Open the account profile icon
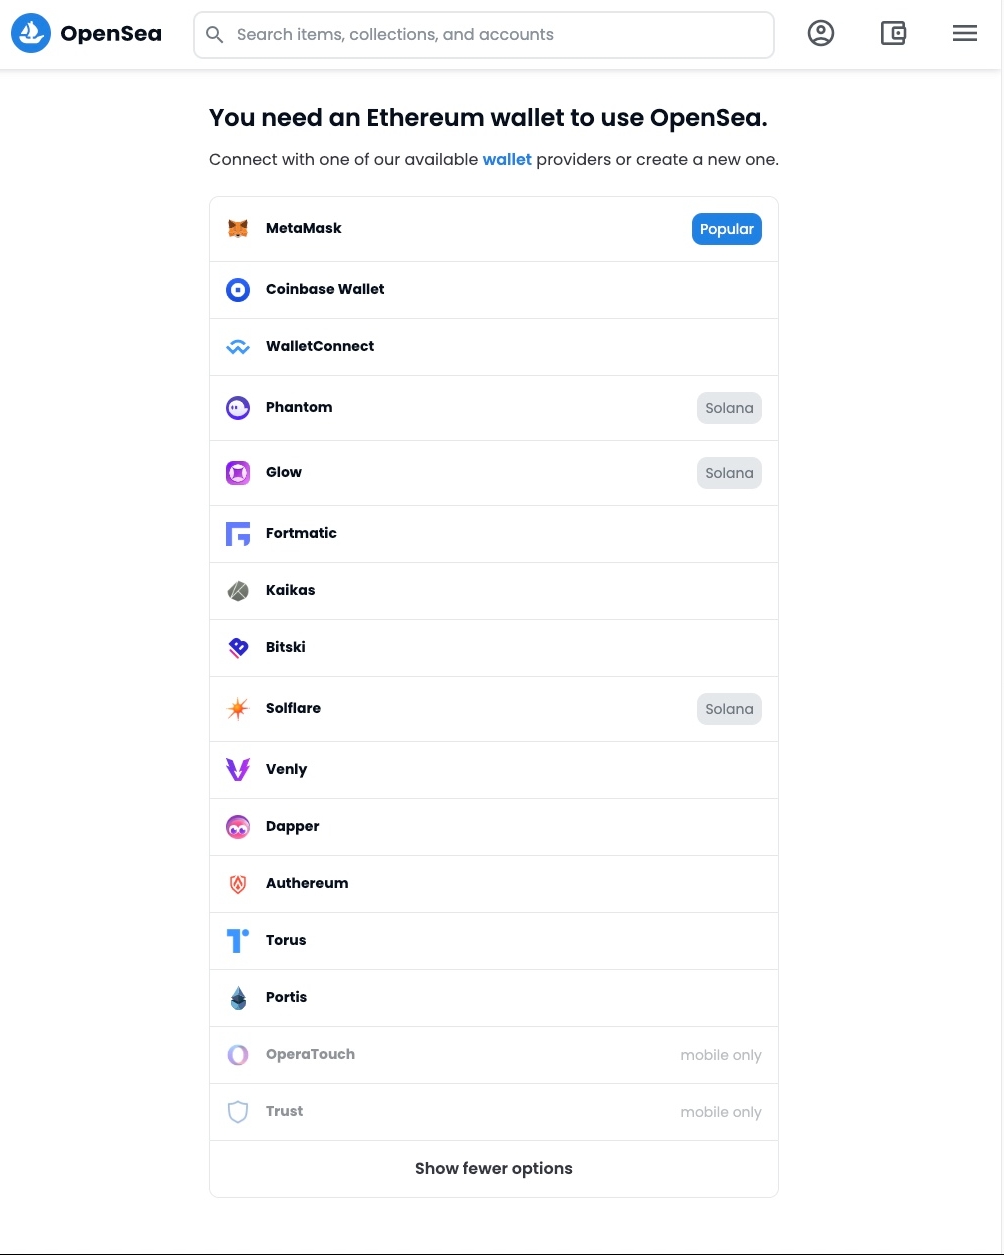This screenshot has width=1004, height=1255. (x=821, y=34)
